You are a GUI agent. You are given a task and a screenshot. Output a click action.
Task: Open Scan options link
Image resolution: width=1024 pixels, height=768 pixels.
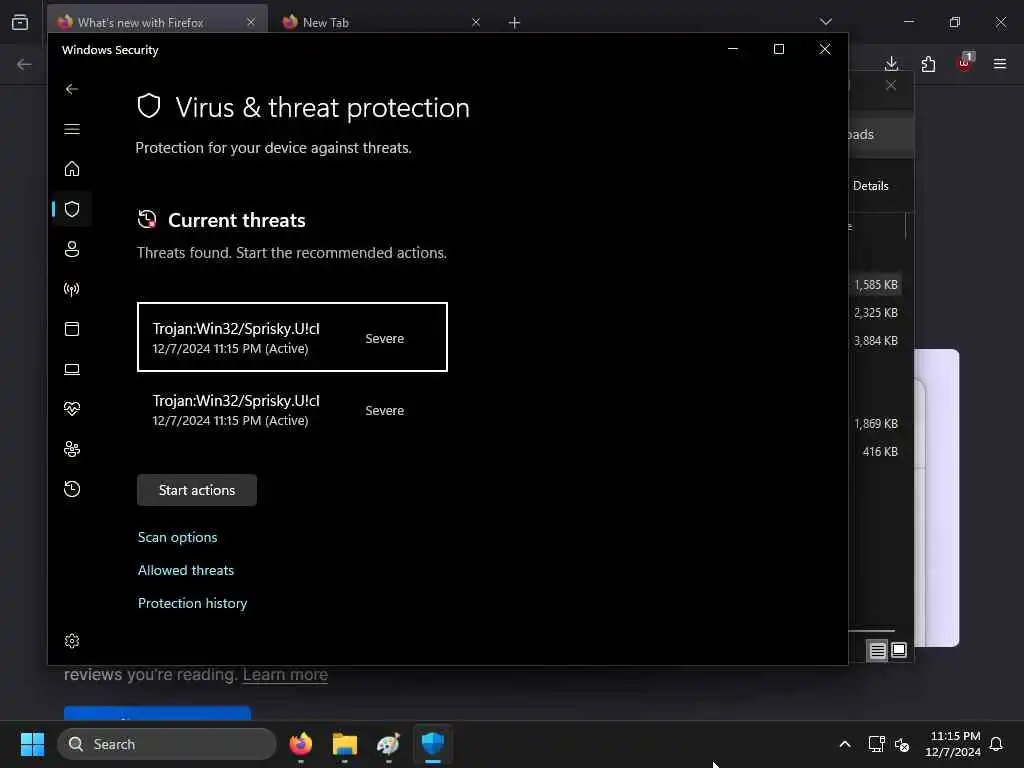pos(178,537)
